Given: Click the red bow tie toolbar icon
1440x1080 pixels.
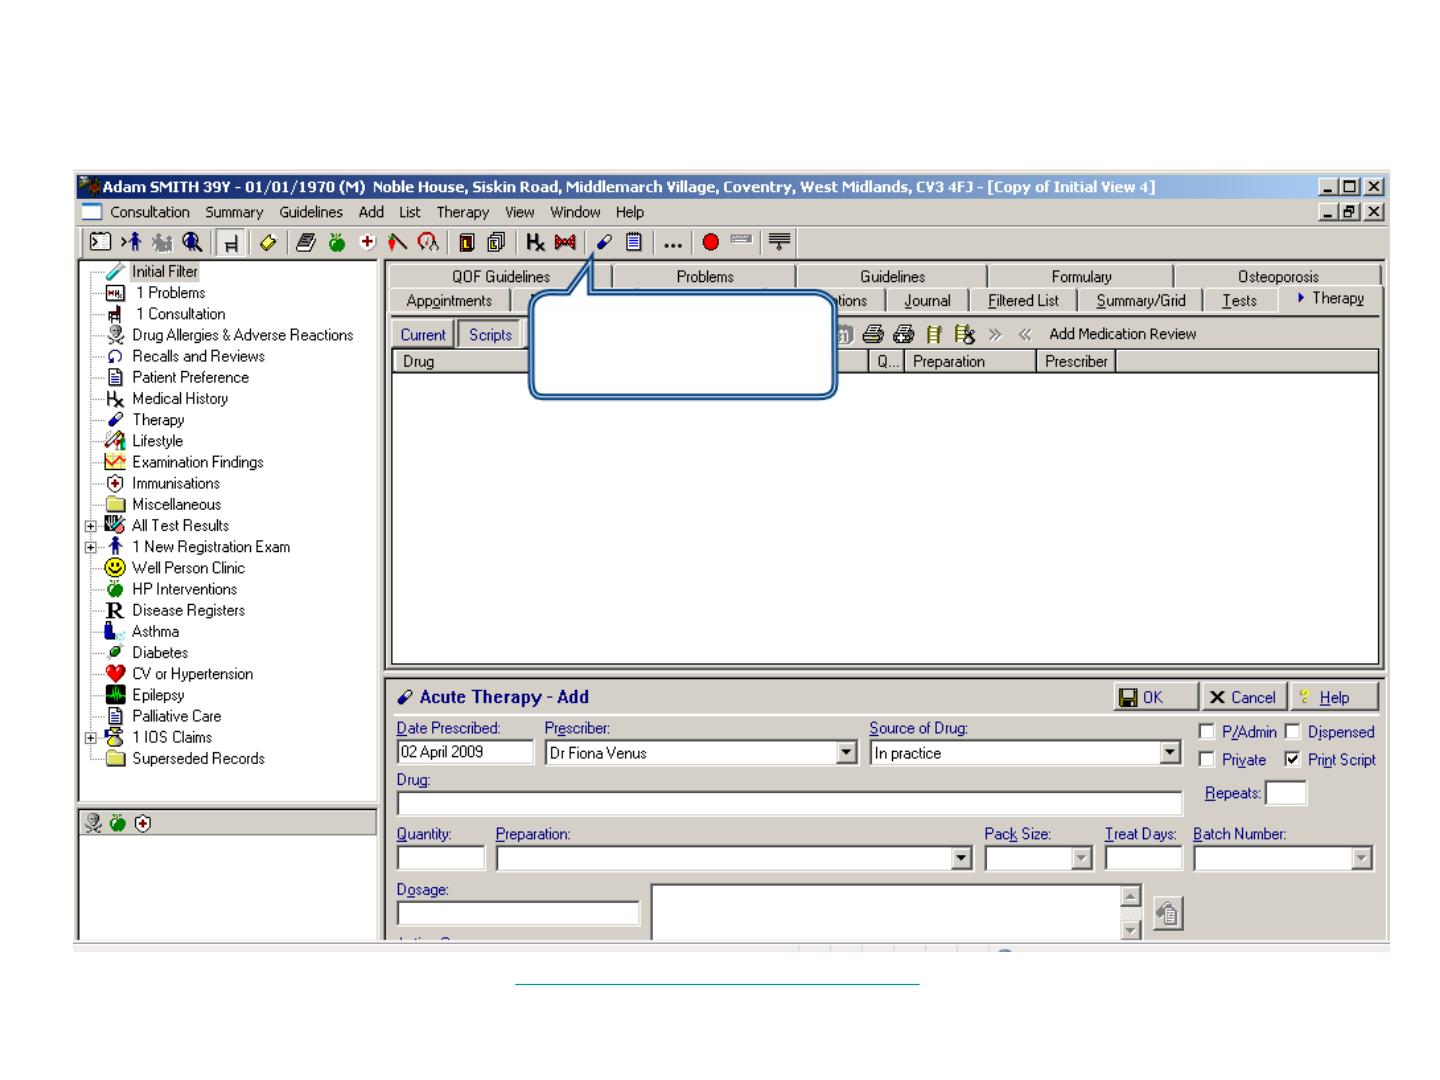Looking at the screenshot, I should pos(566,242).
